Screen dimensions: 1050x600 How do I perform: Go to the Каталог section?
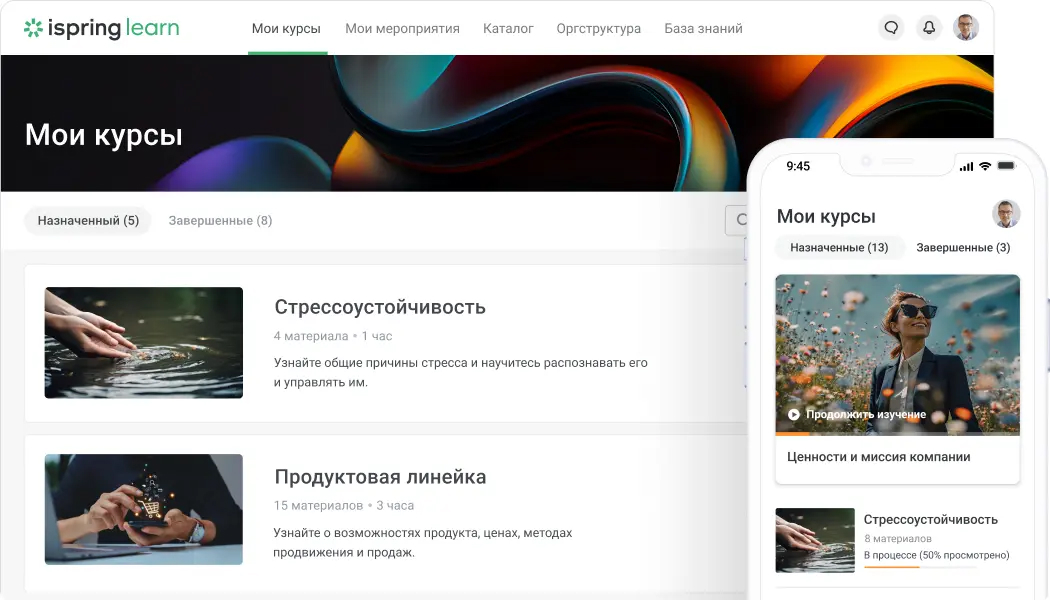[x=508, y=29]
